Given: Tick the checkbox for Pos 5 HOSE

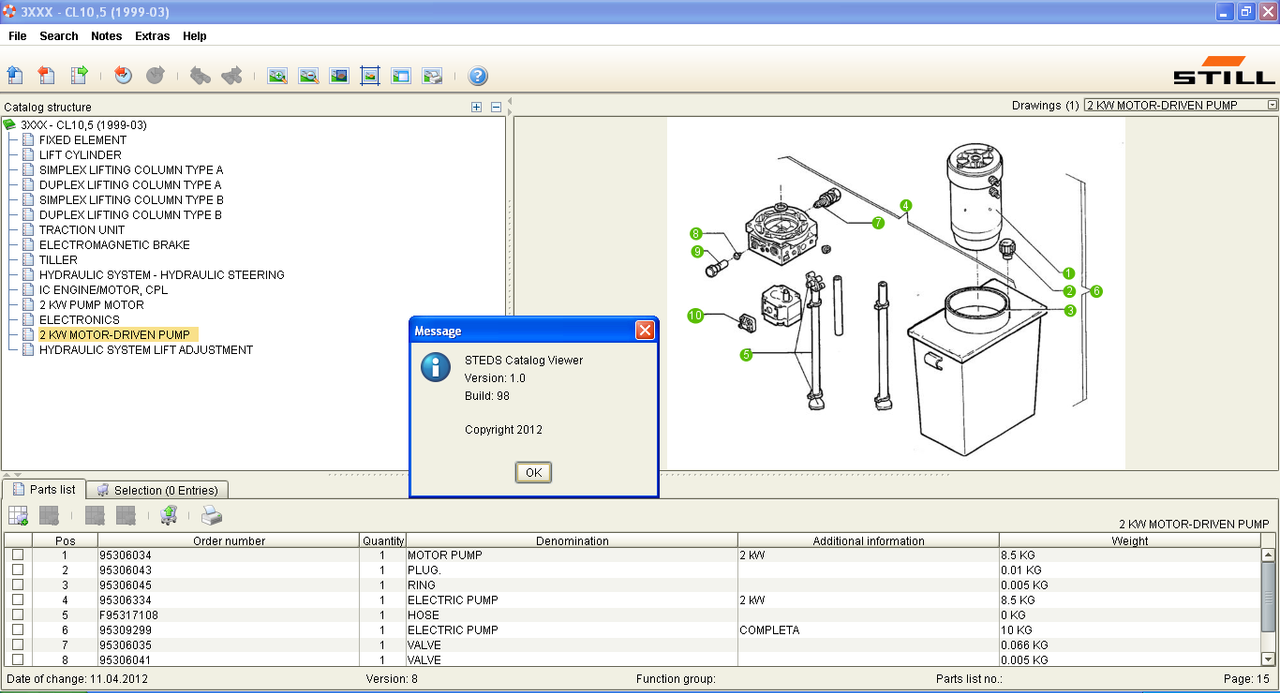Looking at the screenshot, I should point(17,615).
